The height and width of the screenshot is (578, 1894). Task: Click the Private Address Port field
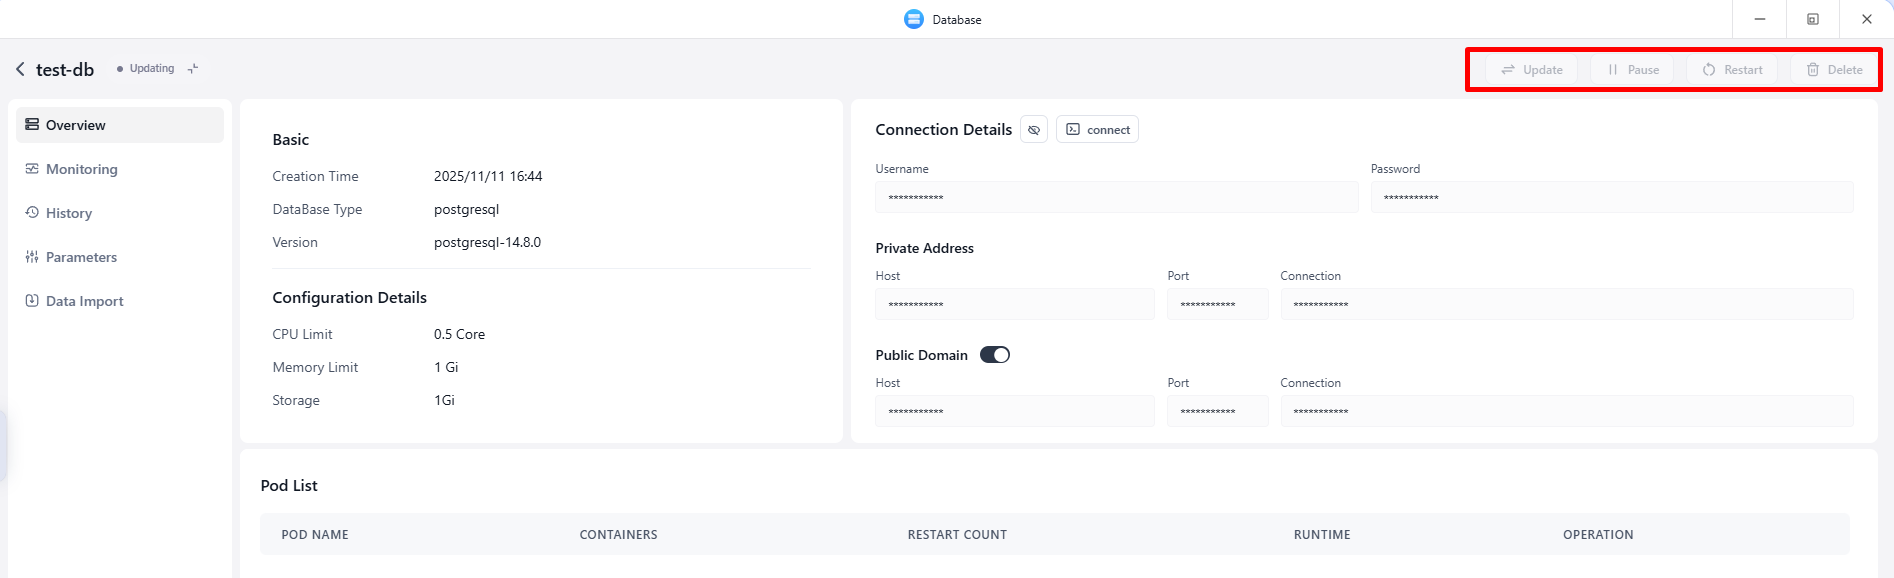pos(1217,305)
